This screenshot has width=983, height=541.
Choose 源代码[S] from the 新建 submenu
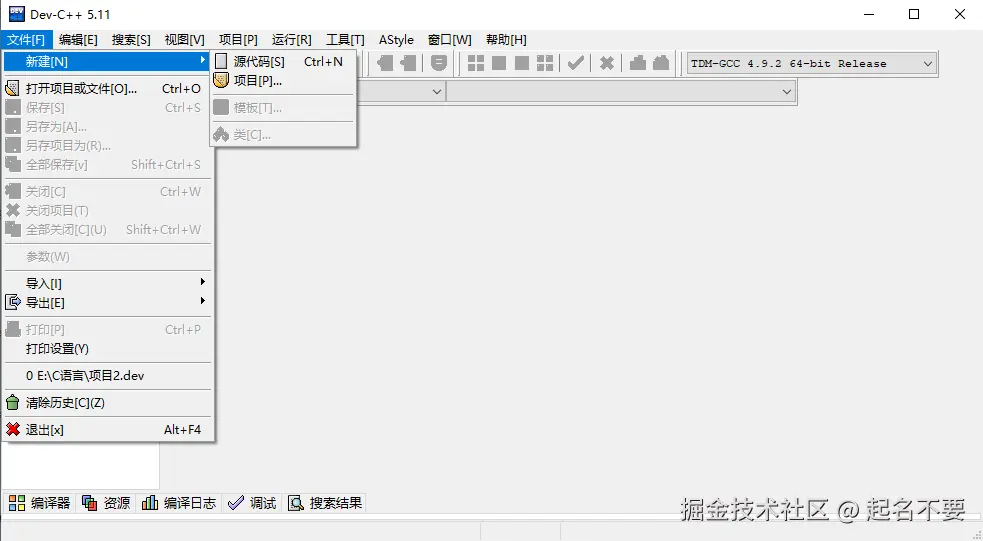(x=283, y=61)
